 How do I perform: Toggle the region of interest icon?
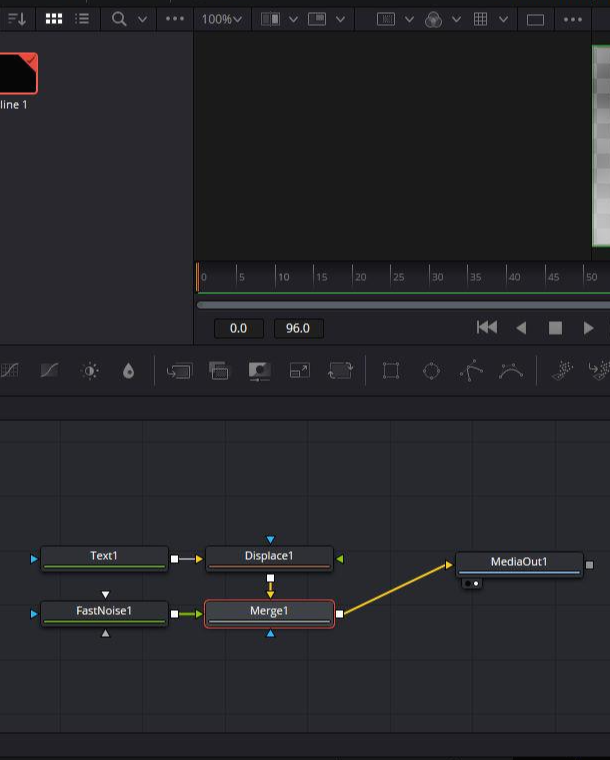pos(386,19)
